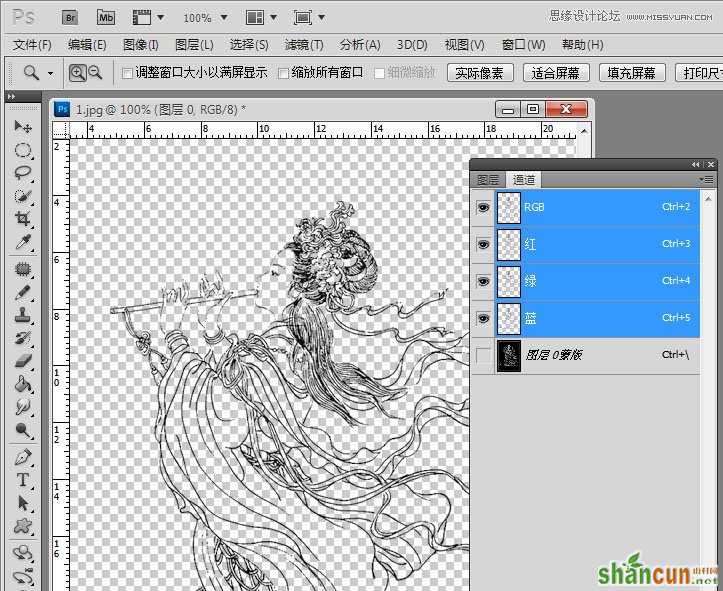Switch to the 图层 tab
The height and width of the screenshot is (591, 723).
(488, 179)
